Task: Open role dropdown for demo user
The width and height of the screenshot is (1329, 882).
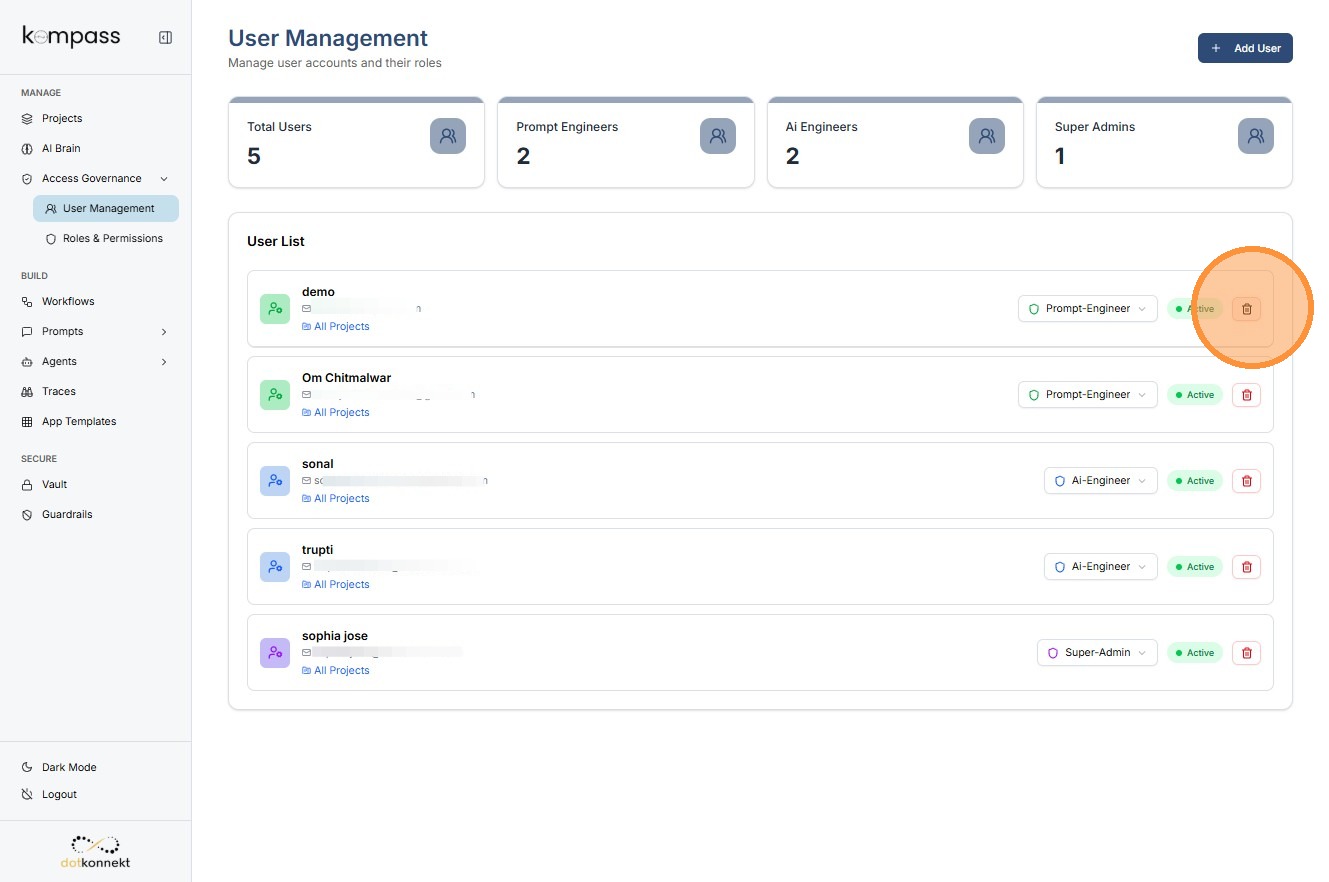Action: tap(1088, 309)
